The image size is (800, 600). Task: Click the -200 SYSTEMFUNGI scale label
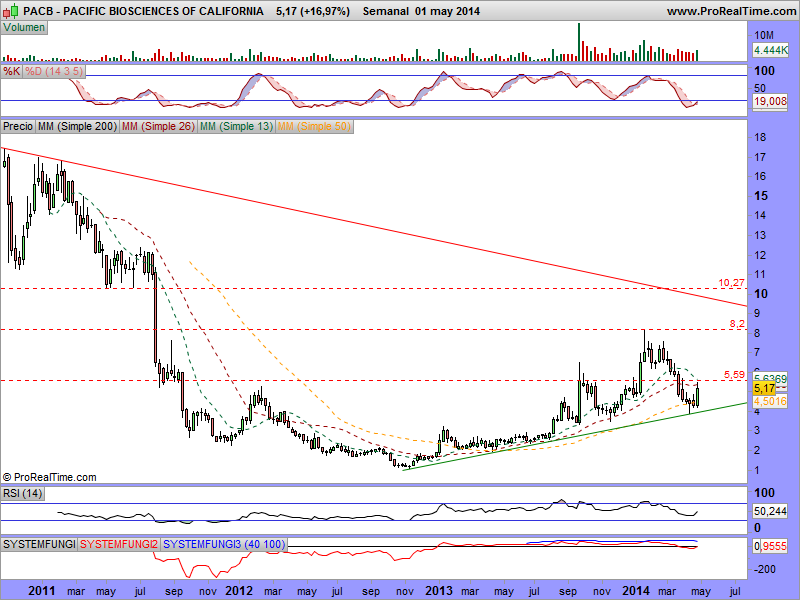coord(765,569)
